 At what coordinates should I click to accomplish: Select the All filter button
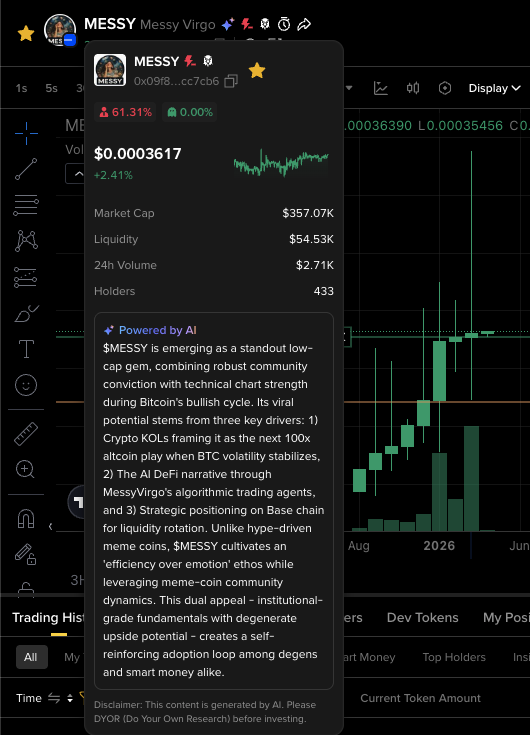click(31, 657)
